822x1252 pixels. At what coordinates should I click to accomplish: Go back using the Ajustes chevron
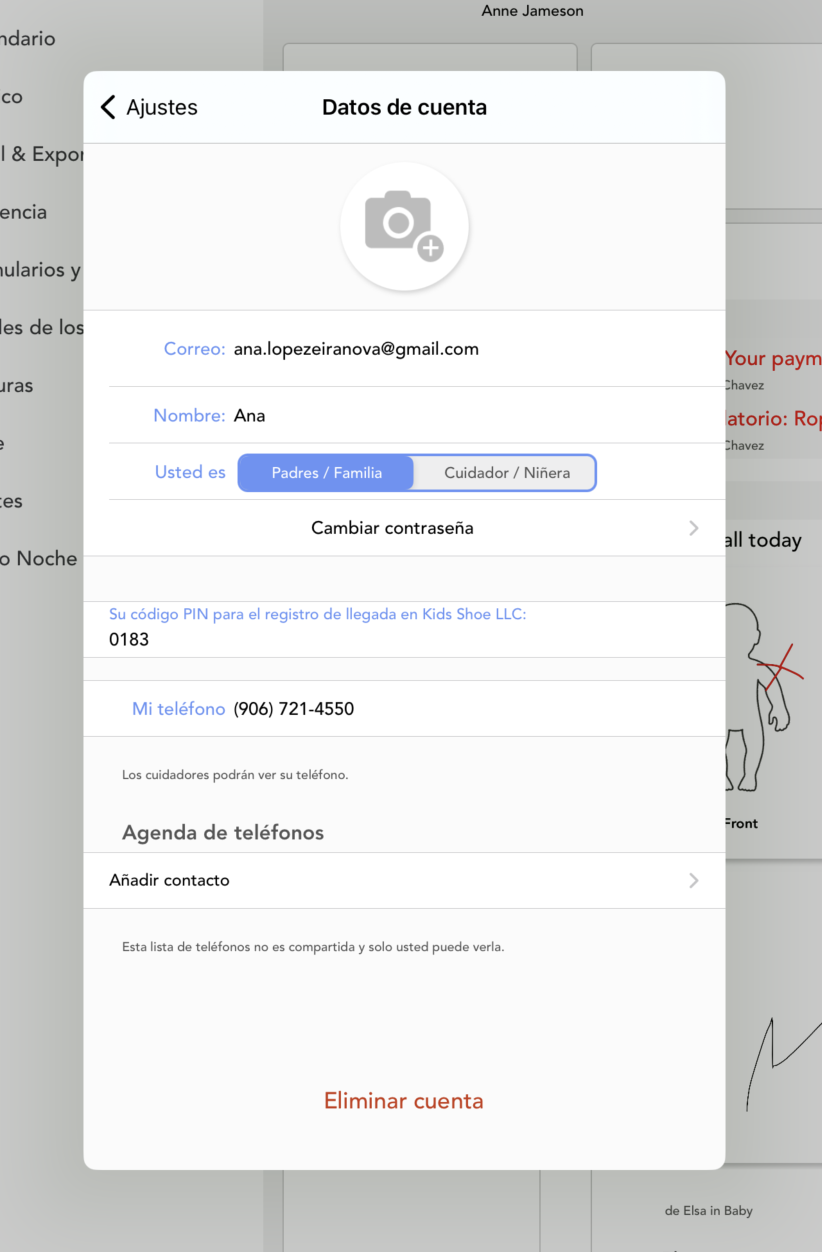click(x=108, y=107)
